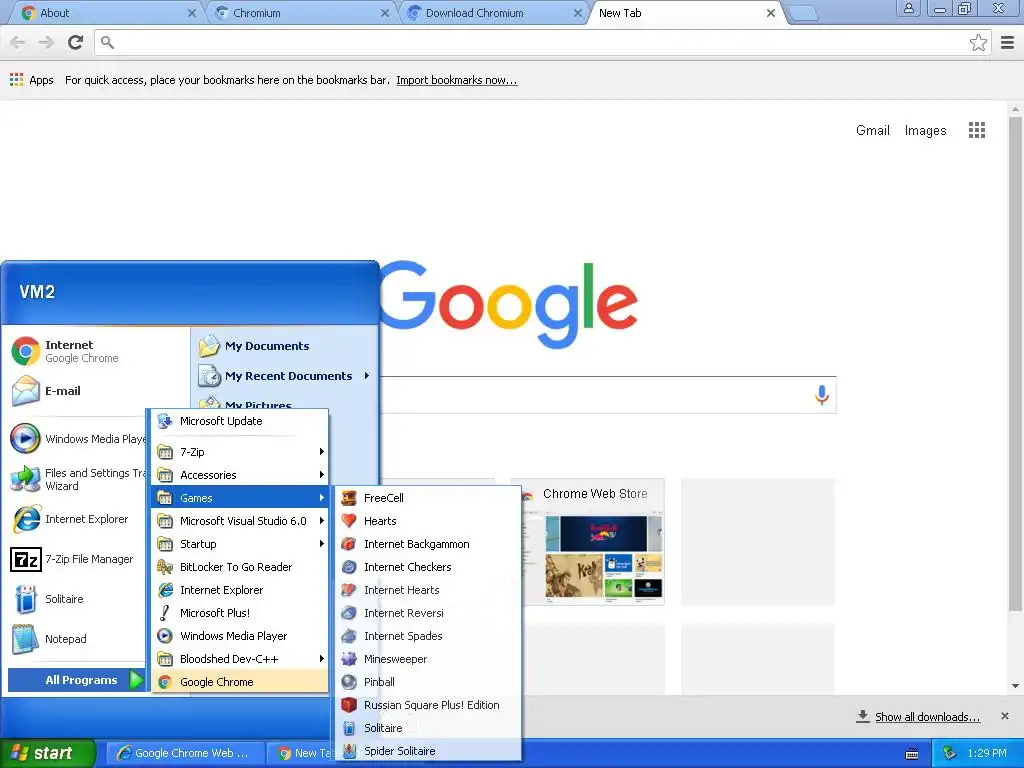Open Internet Explorer in All Programs list
Screen dimensions: 1024x768
coord(240,590)
